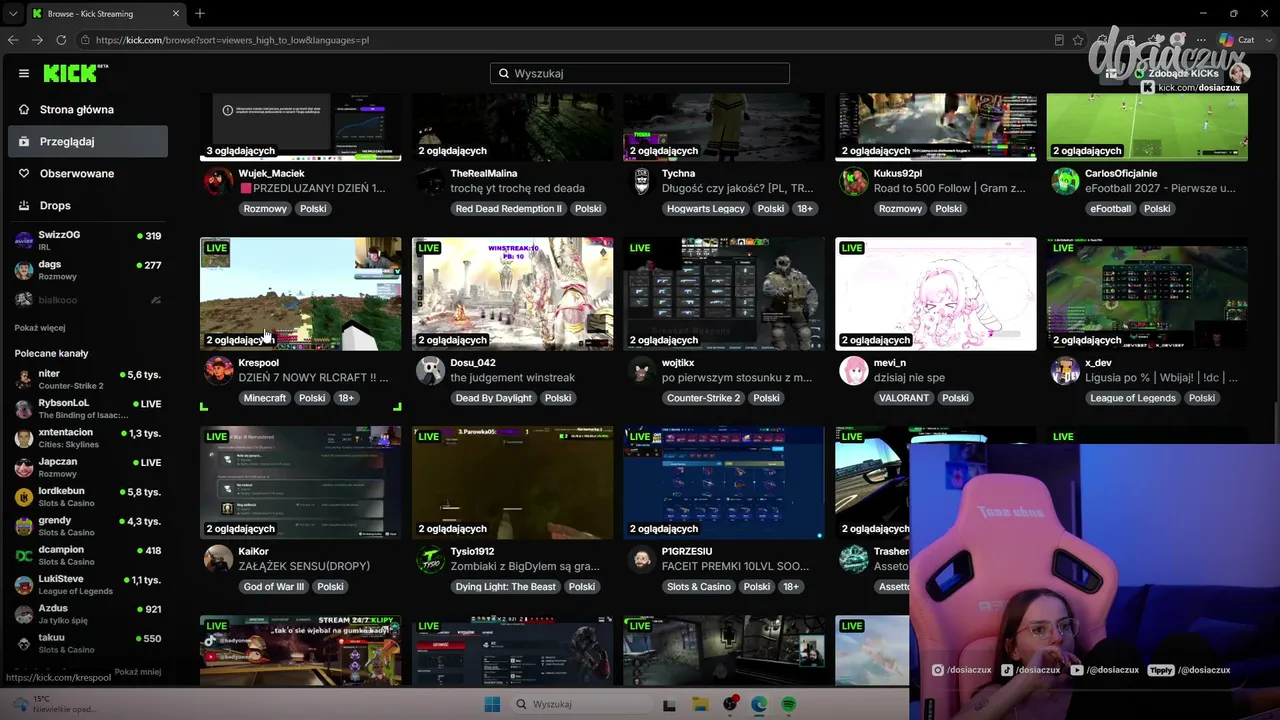This screenshot has height=720, width=1280.
Task: Open stream title 'ZAŁĄŻEK SENSU(DROPY)'
Action: pos(305,567)
